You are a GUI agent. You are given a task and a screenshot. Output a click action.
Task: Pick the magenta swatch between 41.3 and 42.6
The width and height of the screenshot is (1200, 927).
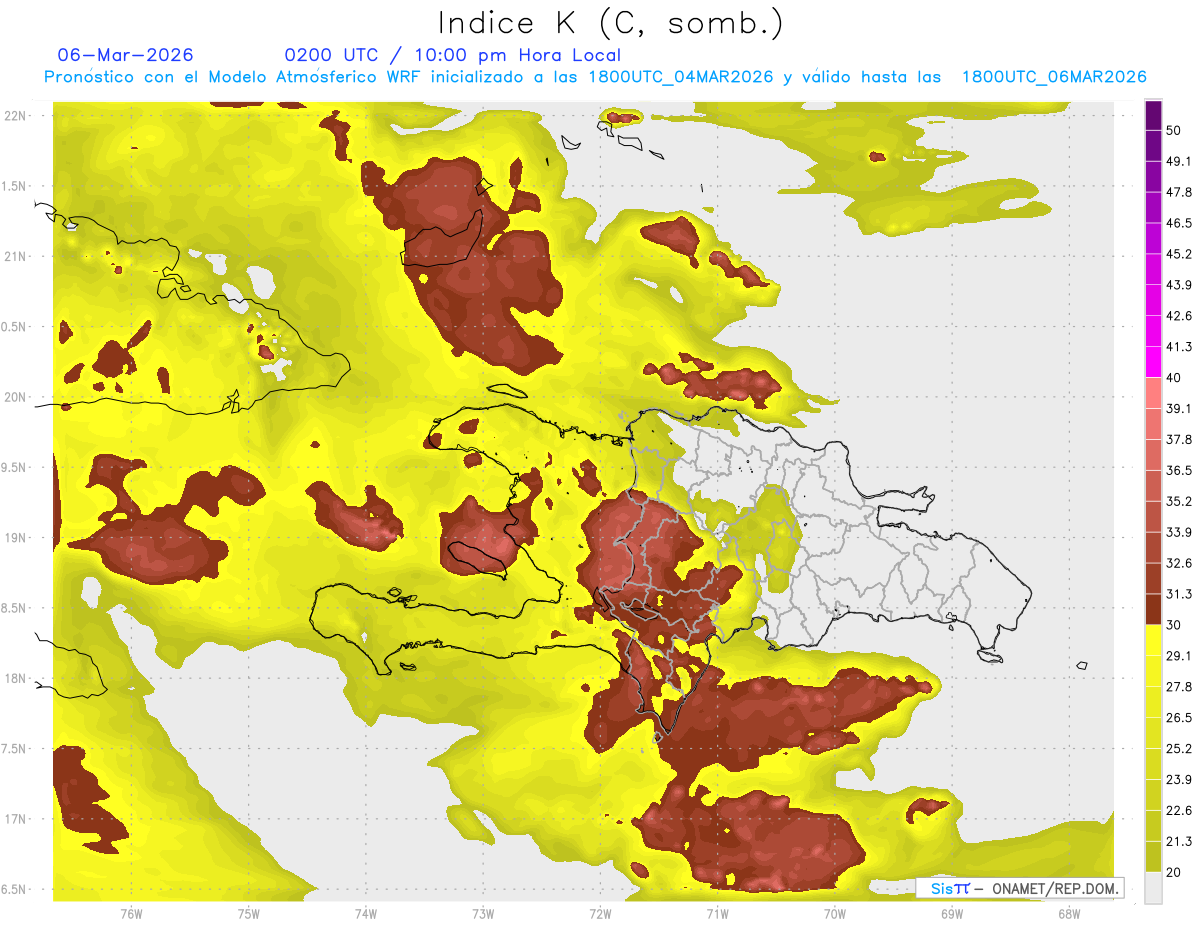(1153, 331)
